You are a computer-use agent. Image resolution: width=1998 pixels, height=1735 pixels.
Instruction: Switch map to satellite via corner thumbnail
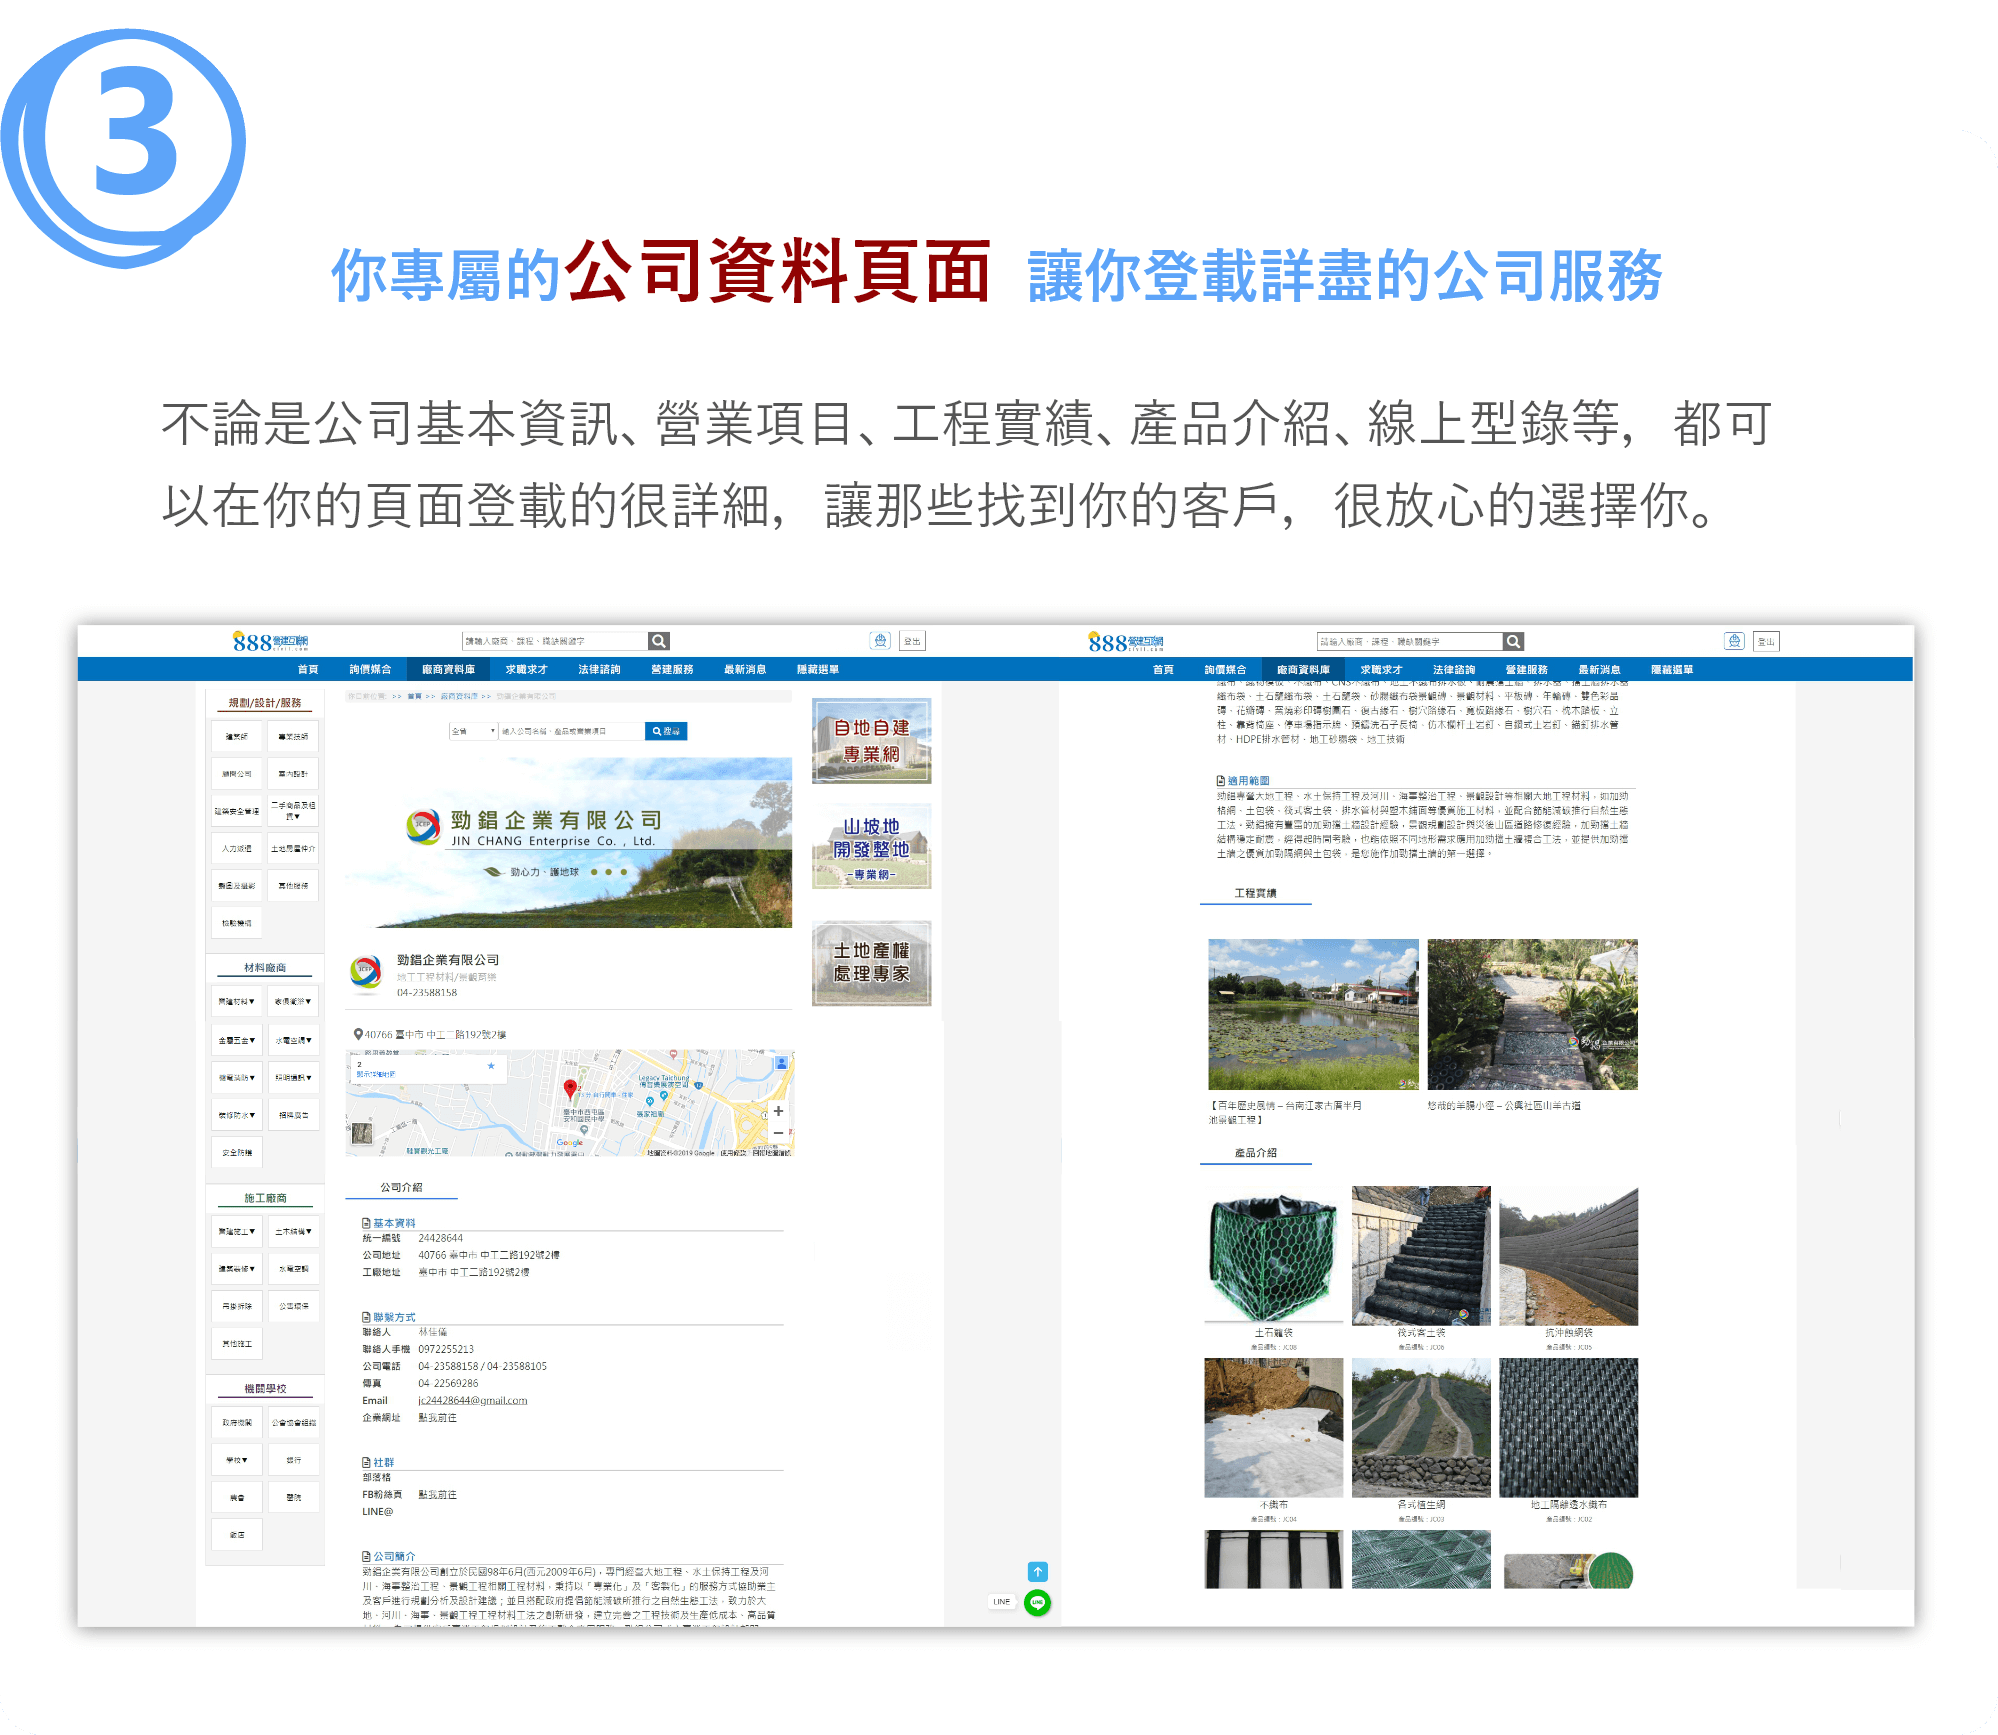pos(362,1133)
